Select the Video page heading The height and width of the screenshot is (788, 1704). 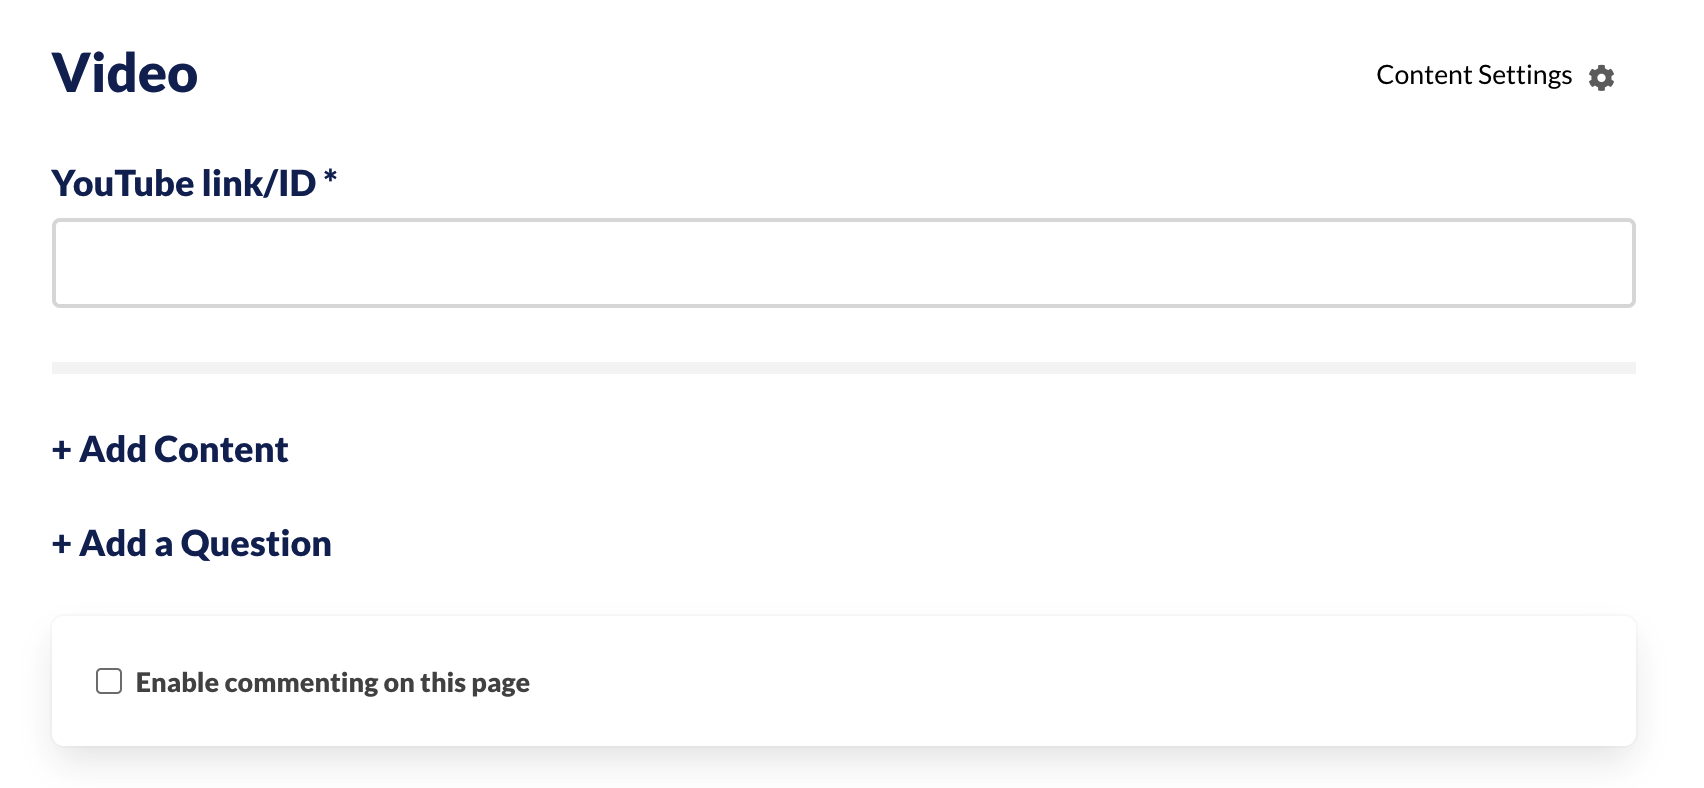(125, 73)
